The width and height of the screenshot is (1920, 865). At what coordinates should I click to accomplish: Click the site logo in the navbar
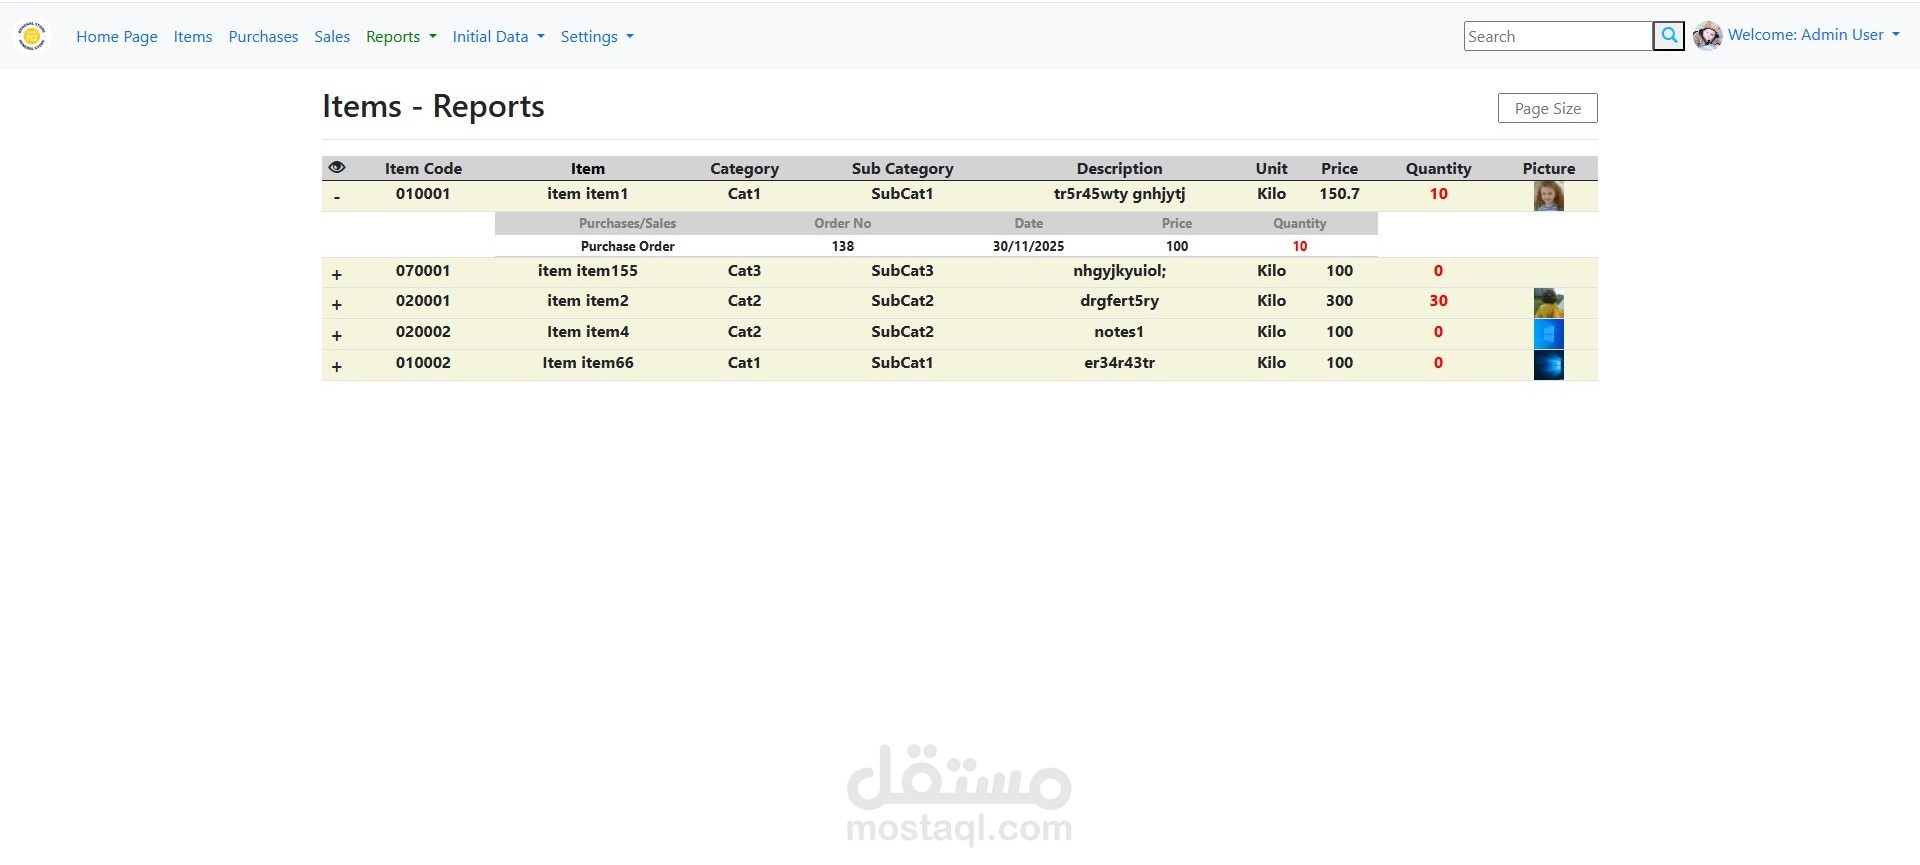click(32, 36)
